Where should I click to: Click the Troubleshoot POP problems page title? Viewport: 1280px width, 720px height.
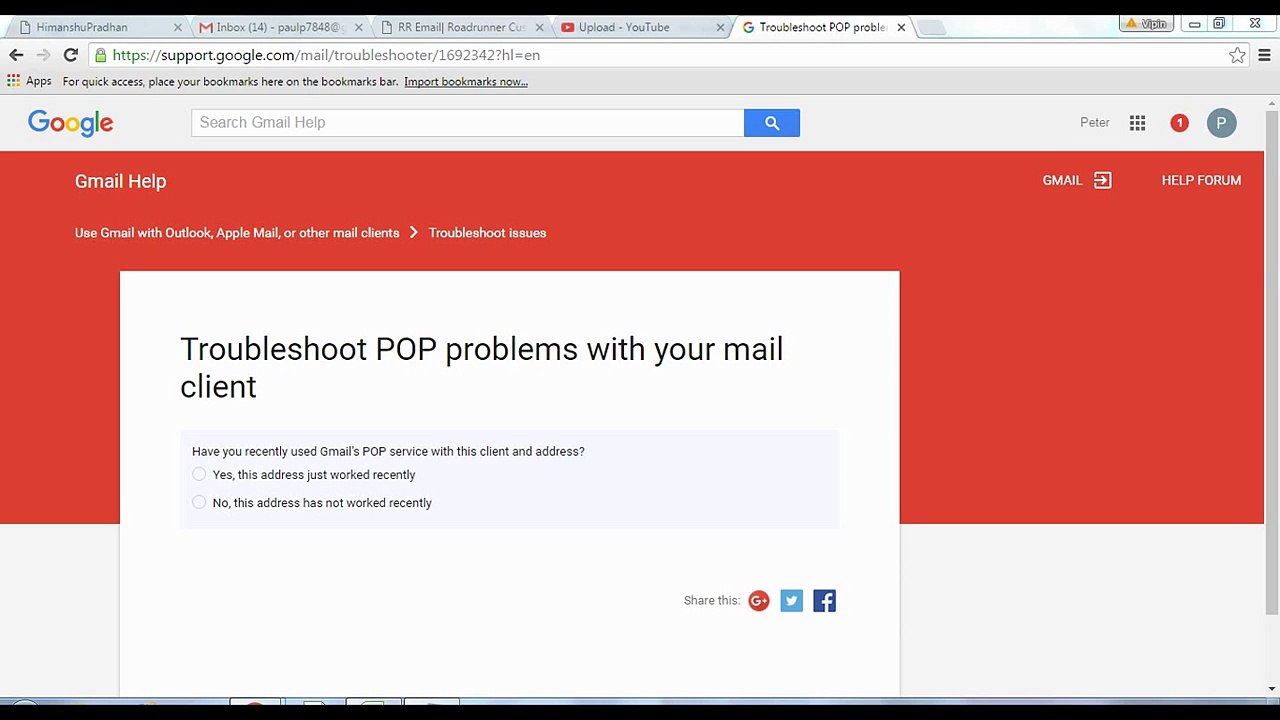481,367
